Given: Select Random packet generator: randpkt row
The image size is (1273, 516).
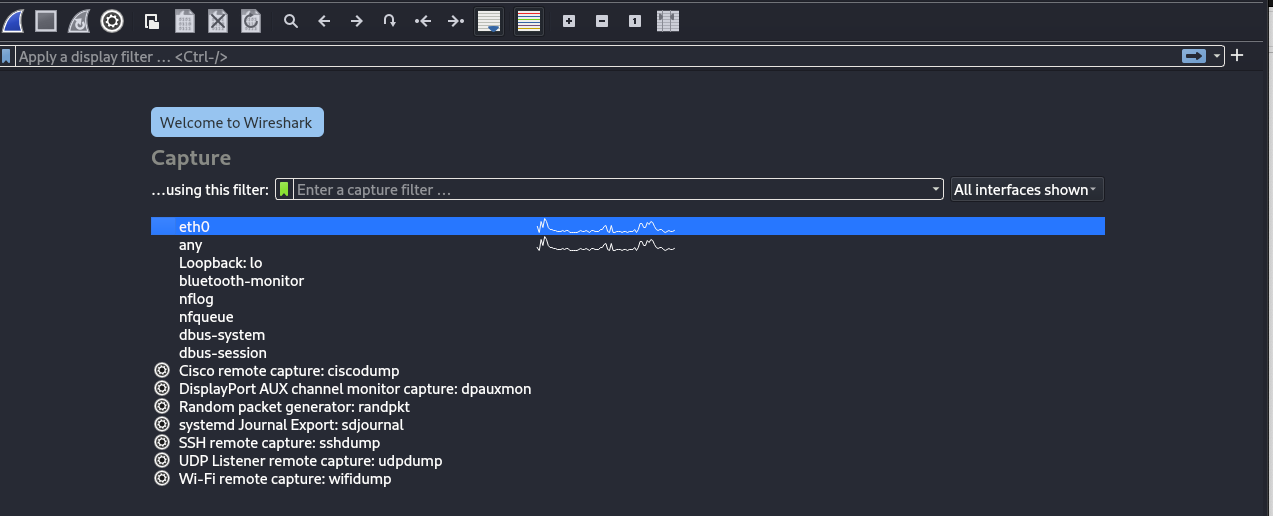Looking at the screenshot, I should pyautogui.click(x=628, y=407).
